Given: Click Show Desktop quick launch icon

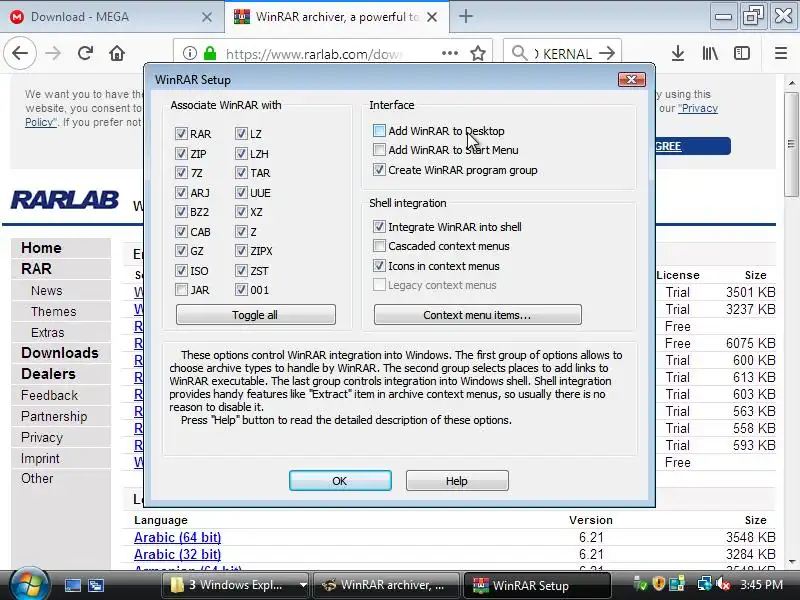Looking at the screenshot, I should pos(72,585).
